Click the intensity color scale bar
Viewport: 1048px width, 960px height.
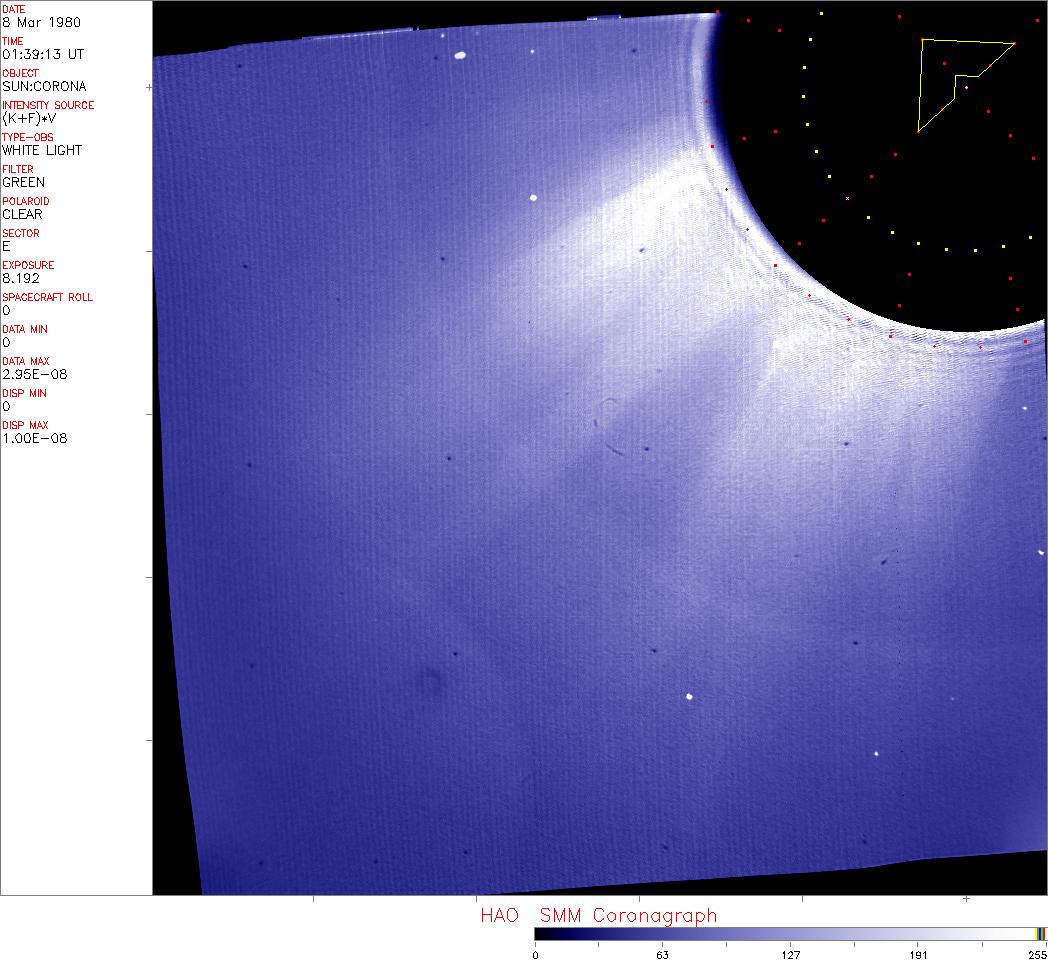(791, 934)
